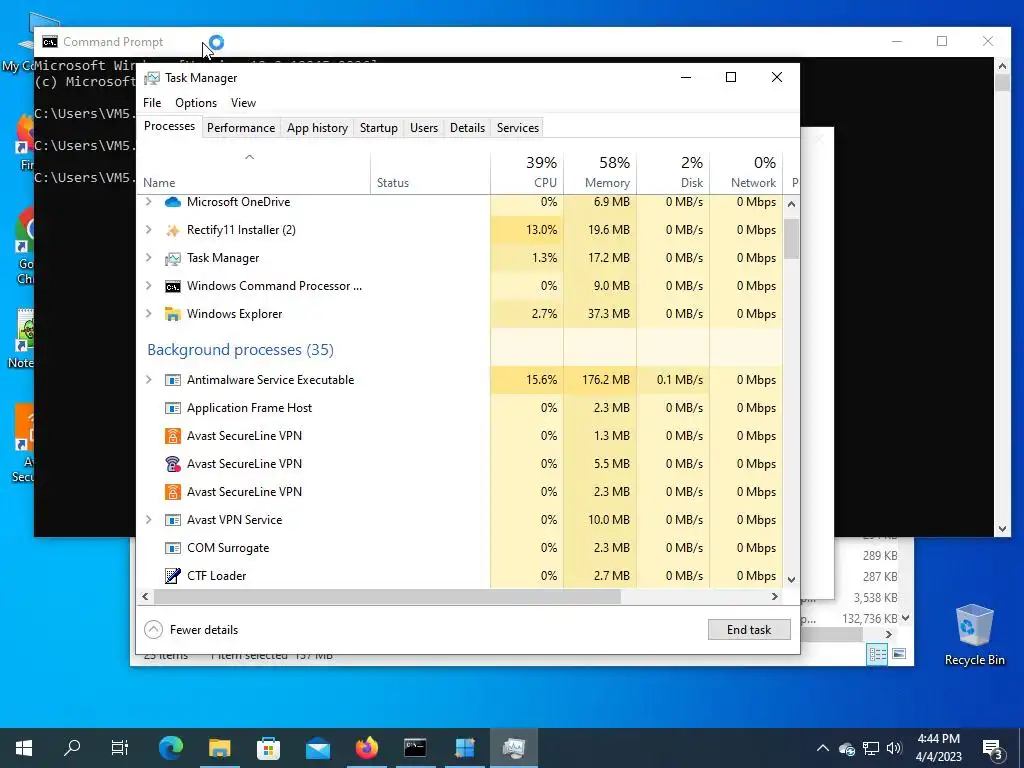Open volume control in system tray
The image size is (1024, 768).
895,748
